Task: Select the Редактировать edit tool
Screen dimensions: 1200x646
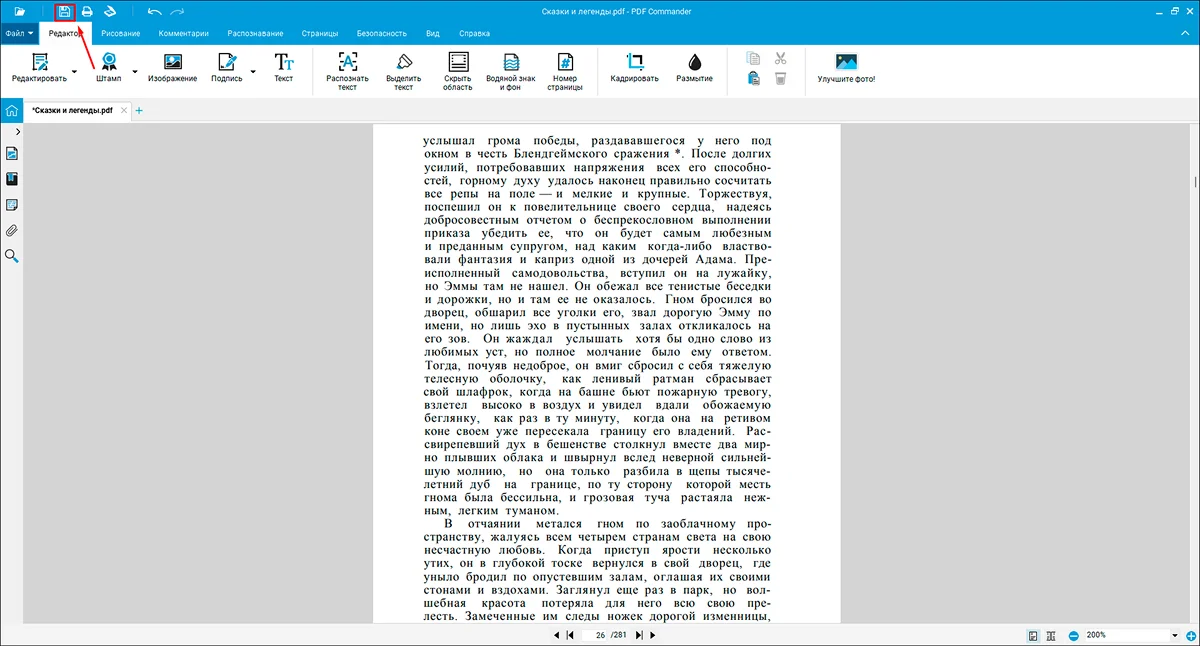Action: pyautogui.click(x=39, y=68)
